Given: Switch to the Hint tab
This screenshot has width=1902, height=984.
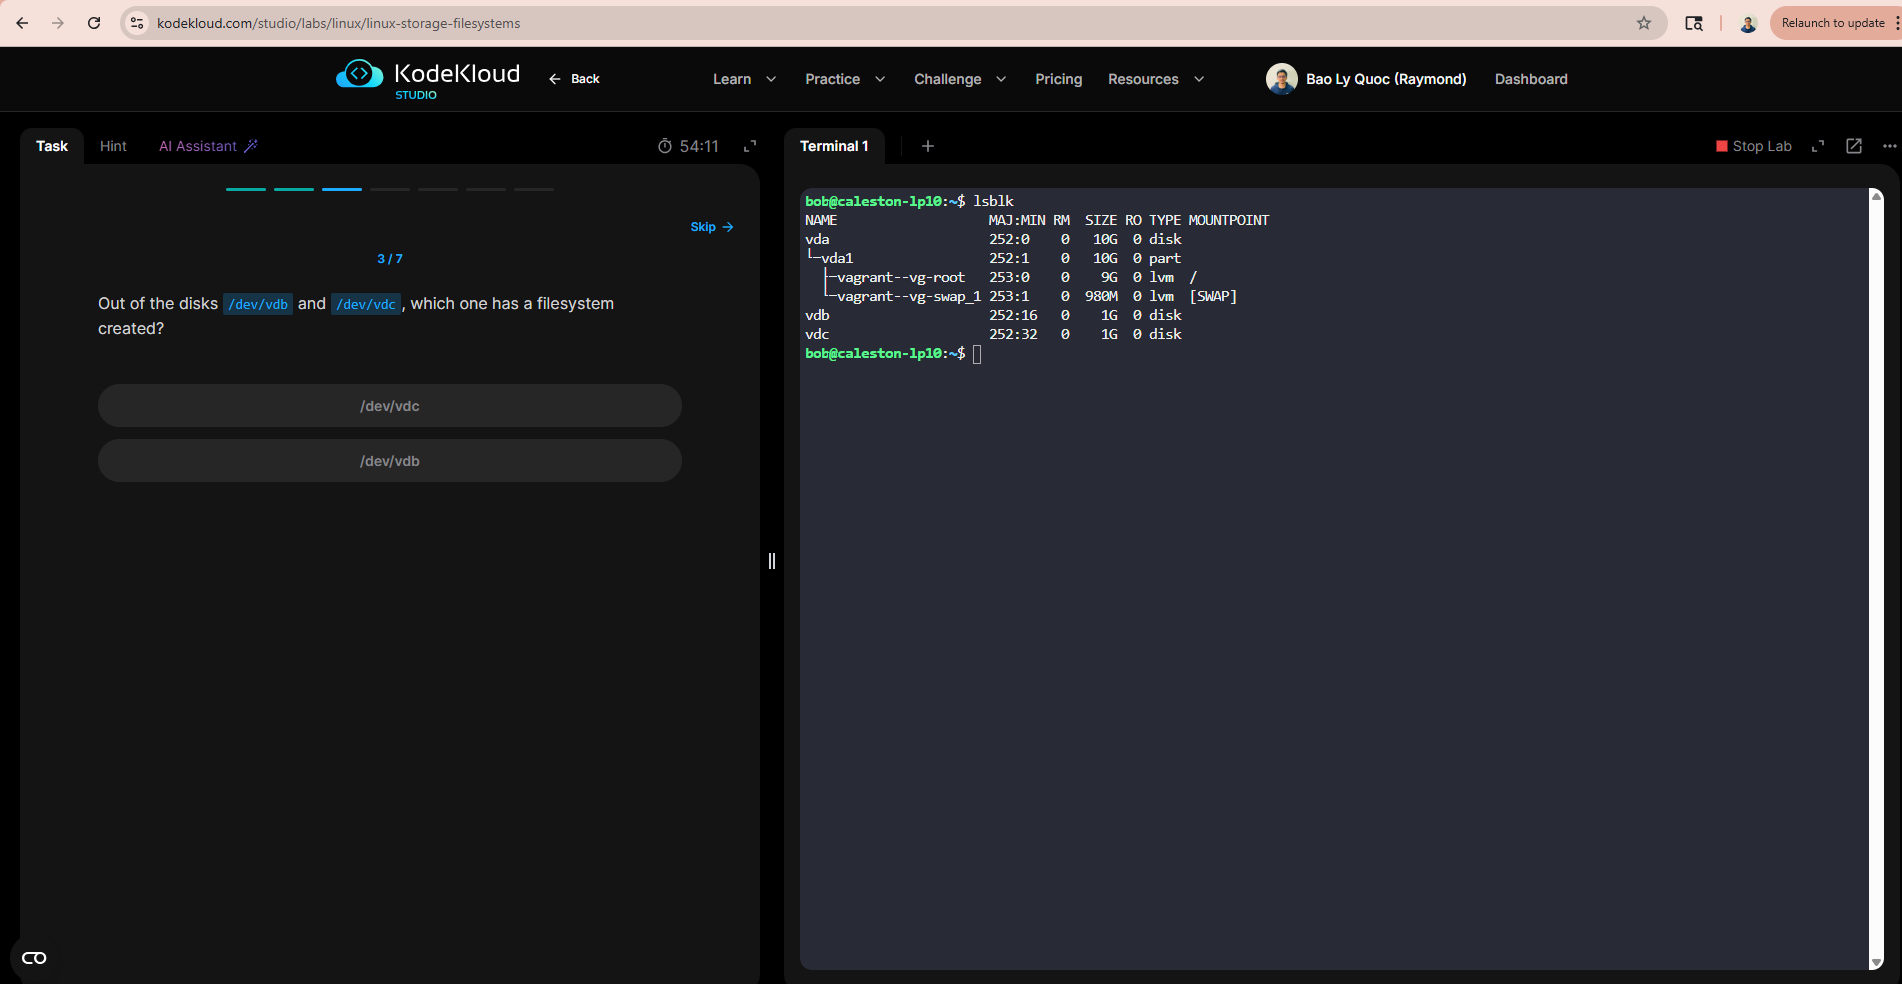Looking at the screenshot, I should pos(113,146).
